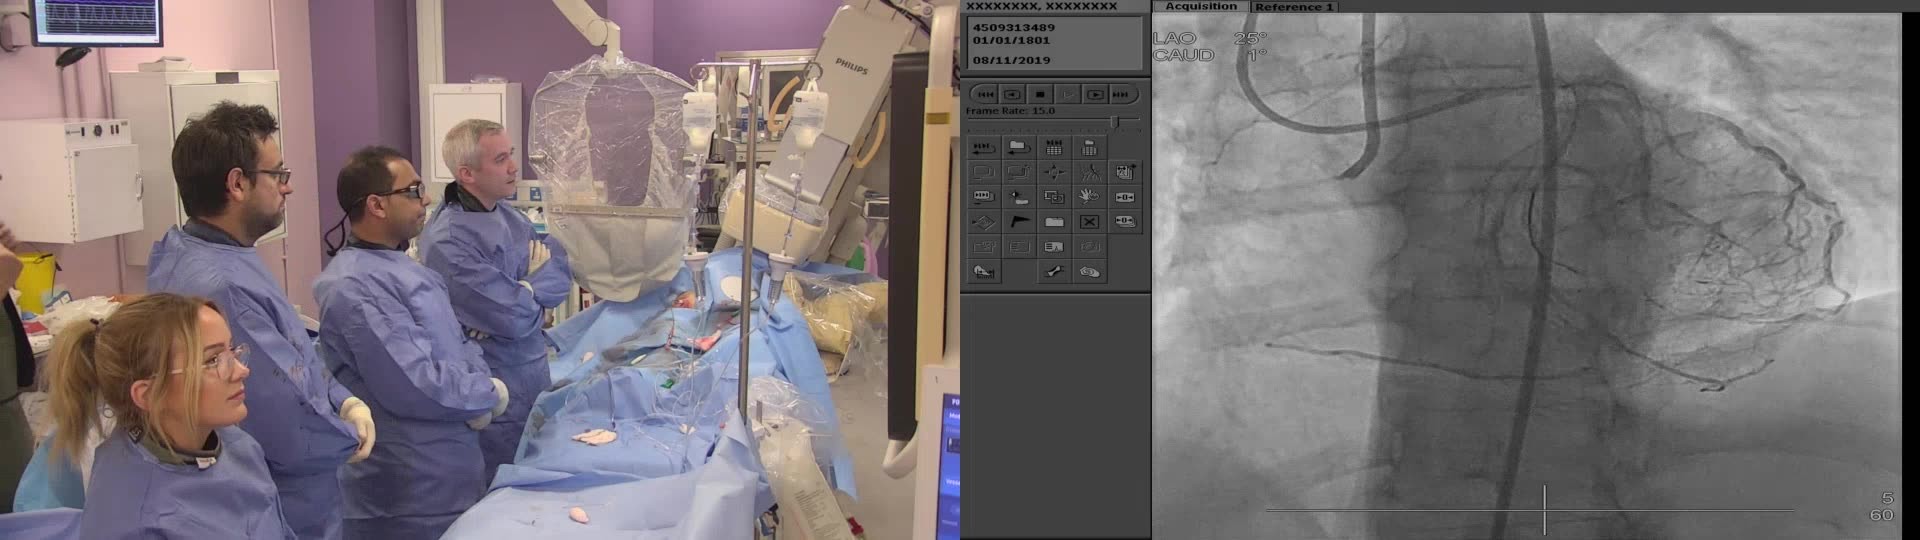Screen dimensions: 1920x540
Task: Click the crosshair arrows icon
Action: tap(1054, 172)
